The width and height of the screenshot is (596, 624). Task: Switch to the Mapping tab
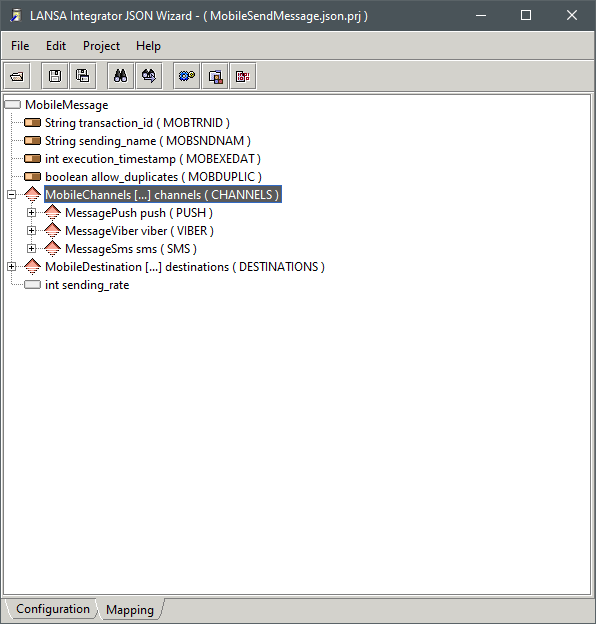(x=130, y=610)
